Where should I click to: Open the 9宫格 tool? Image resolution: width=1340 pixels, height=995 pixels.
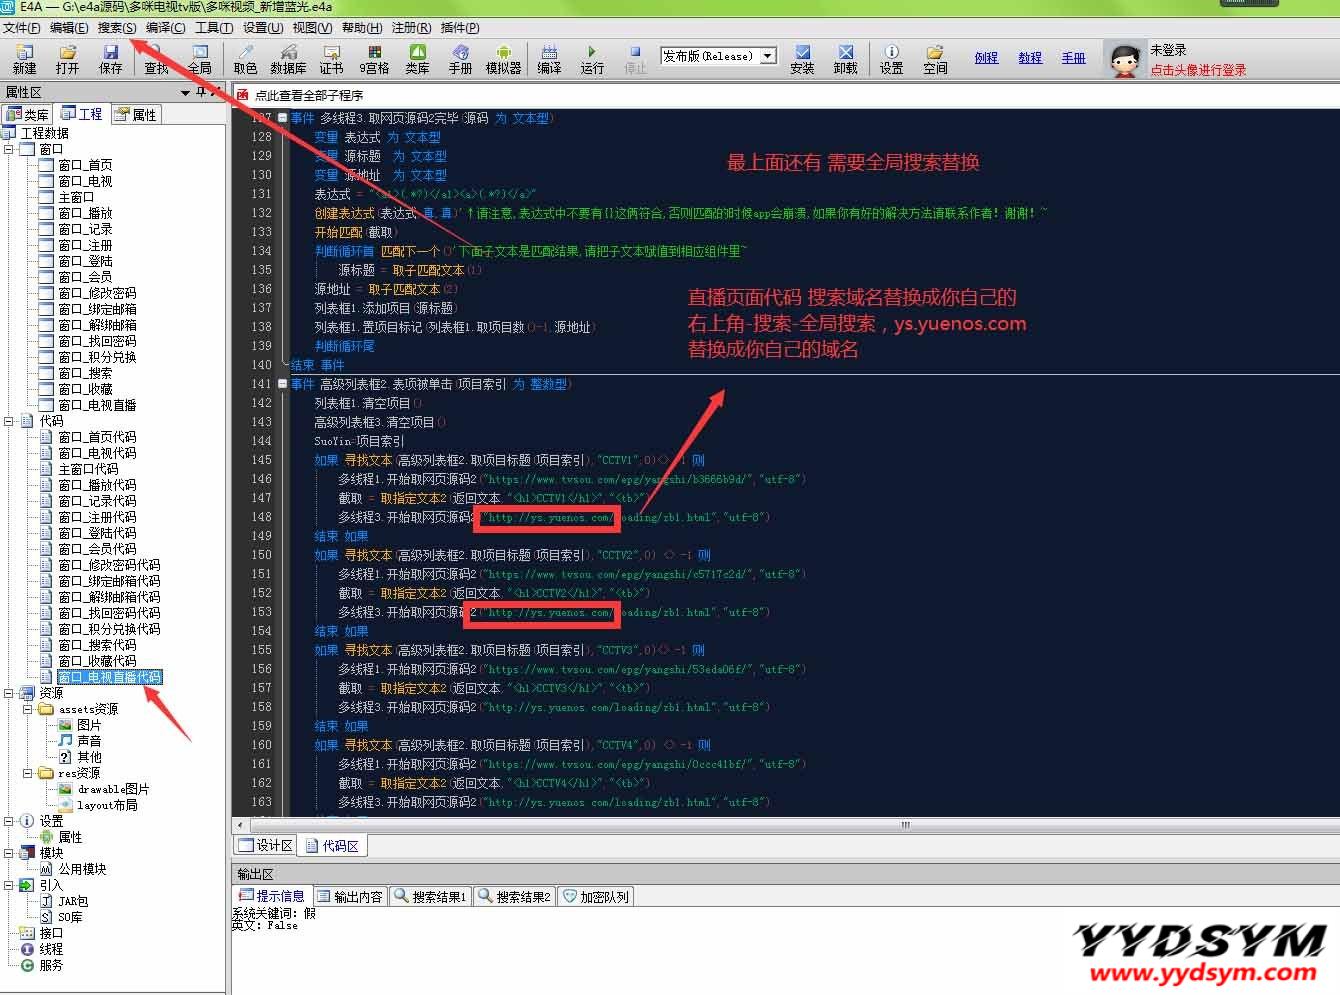[374, 59]
